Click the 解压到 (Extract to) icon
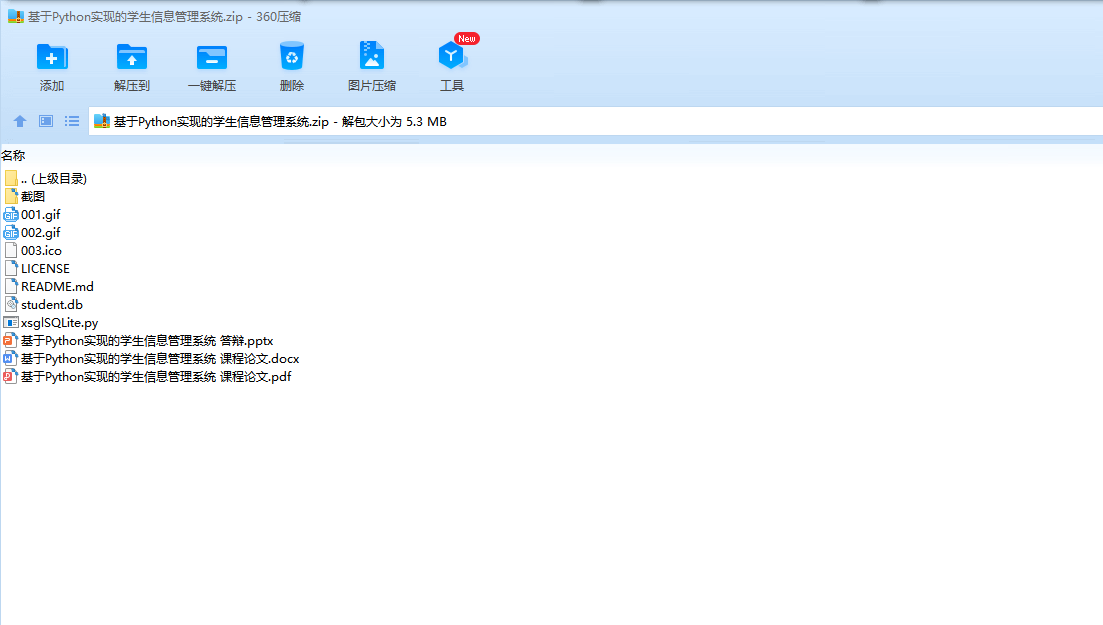The image size is (1103, 625). (132, 57)
